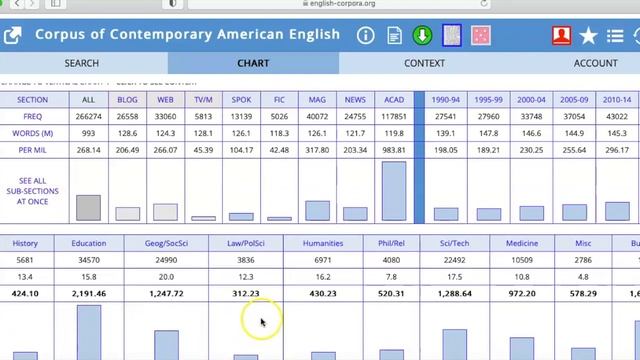Image resolution: width=640 pixels, height=360 pixels.
Task: Click the NEWS section header
Action: [355, 100]
